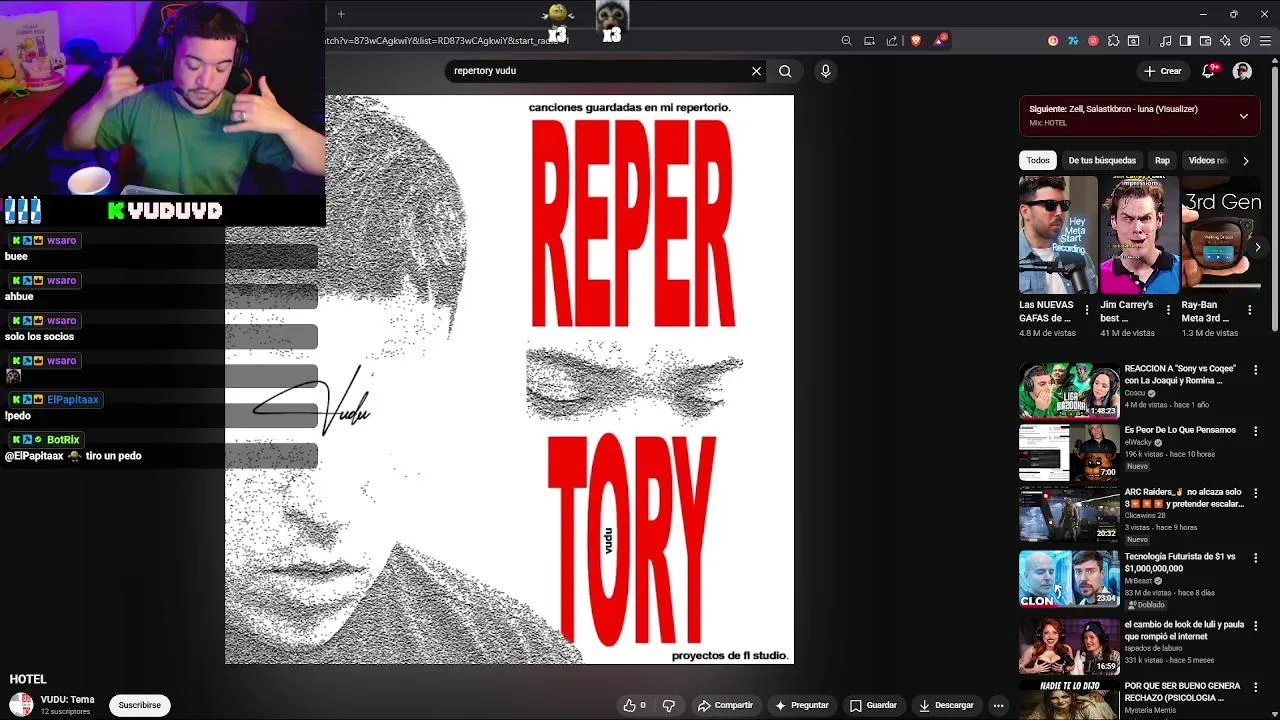Open 'el cambio de look de luli y paula'
The width and height of the screenshot is (1280, 720).
click(1069, 646)
